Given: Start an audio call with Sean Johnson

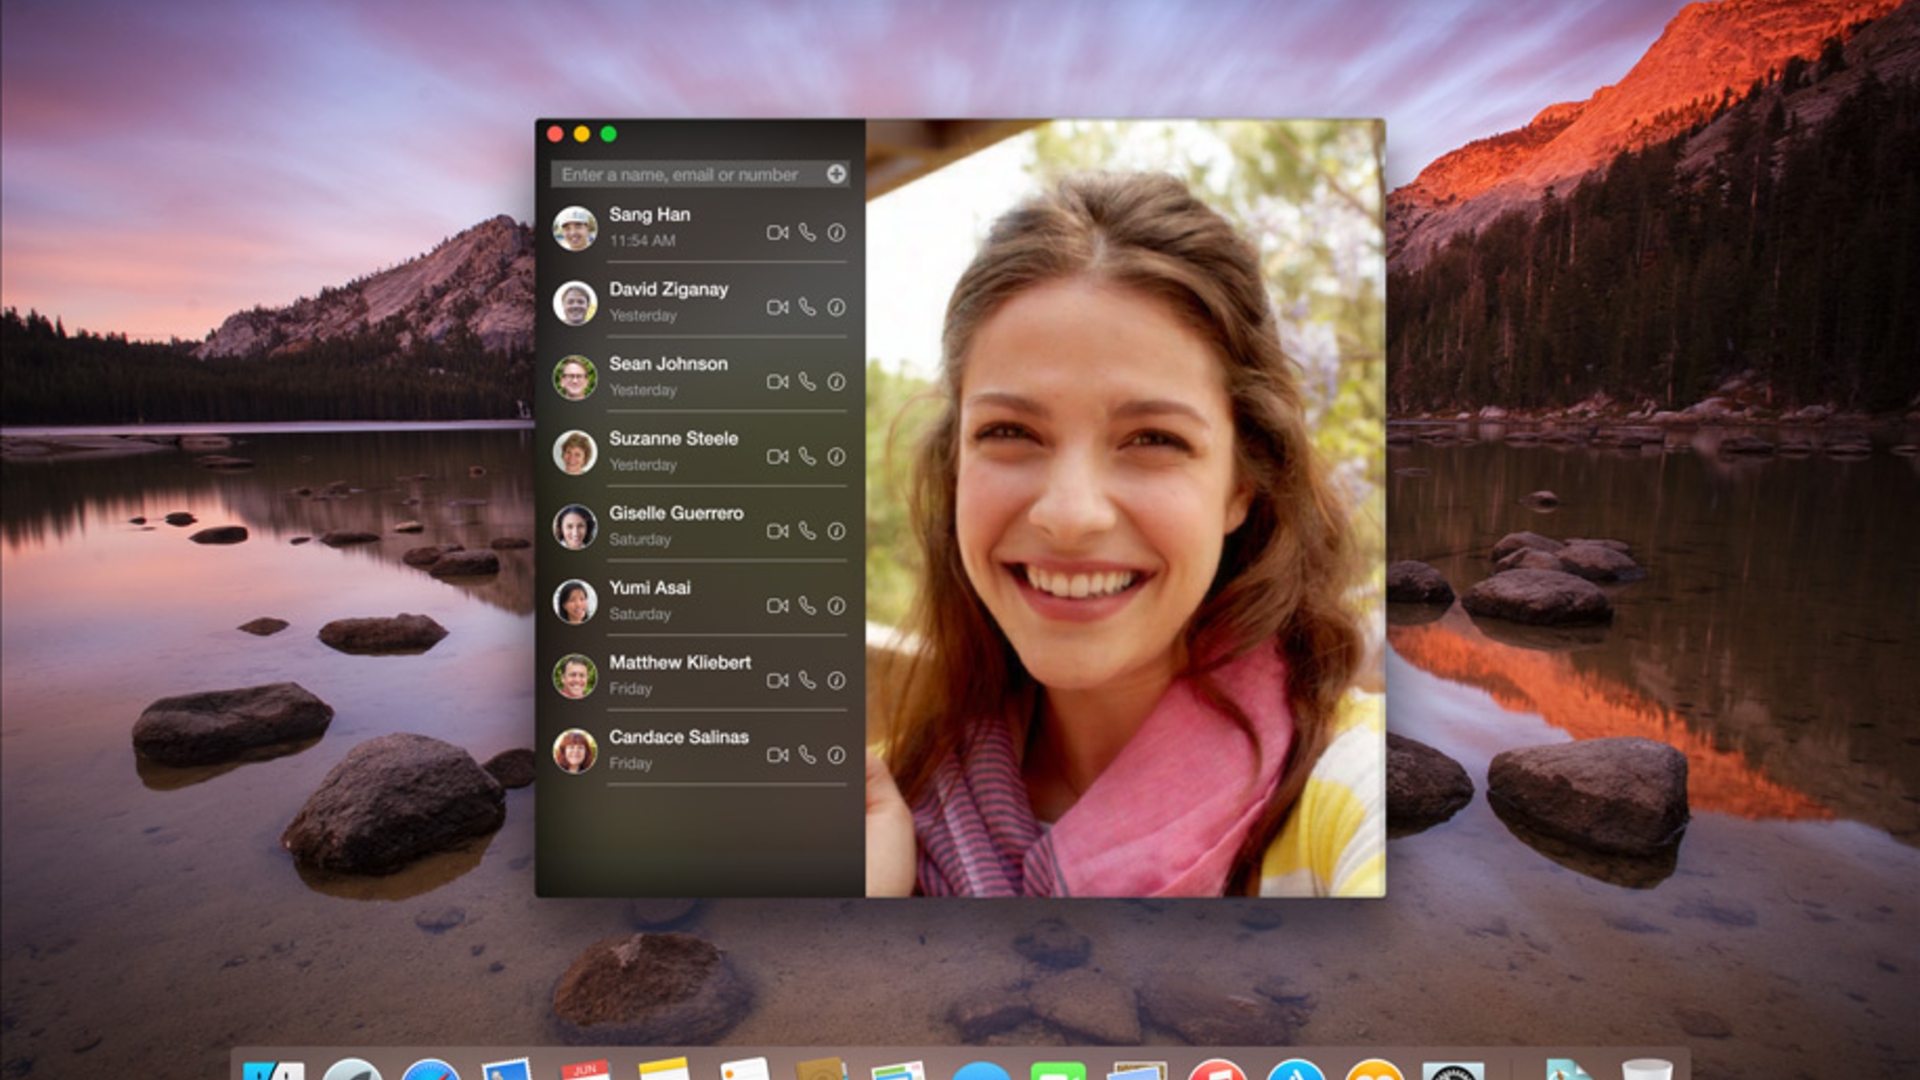Looking at the screenshot, I should pyautogui.click(x=807, y=382).
